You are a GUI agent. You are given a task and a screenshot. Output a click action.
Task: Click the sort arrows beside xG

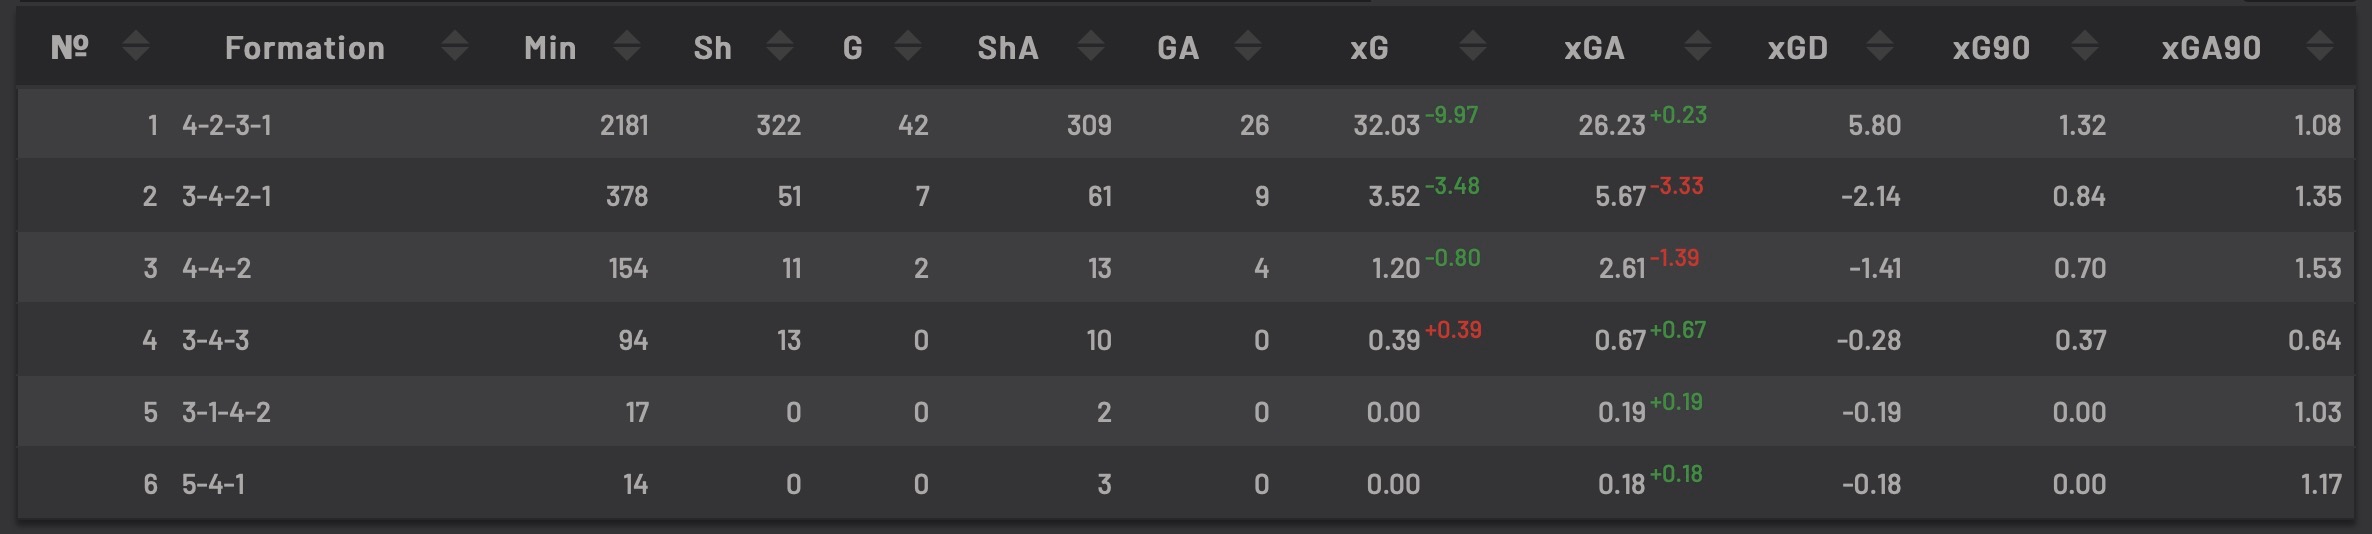(1472, 46)
